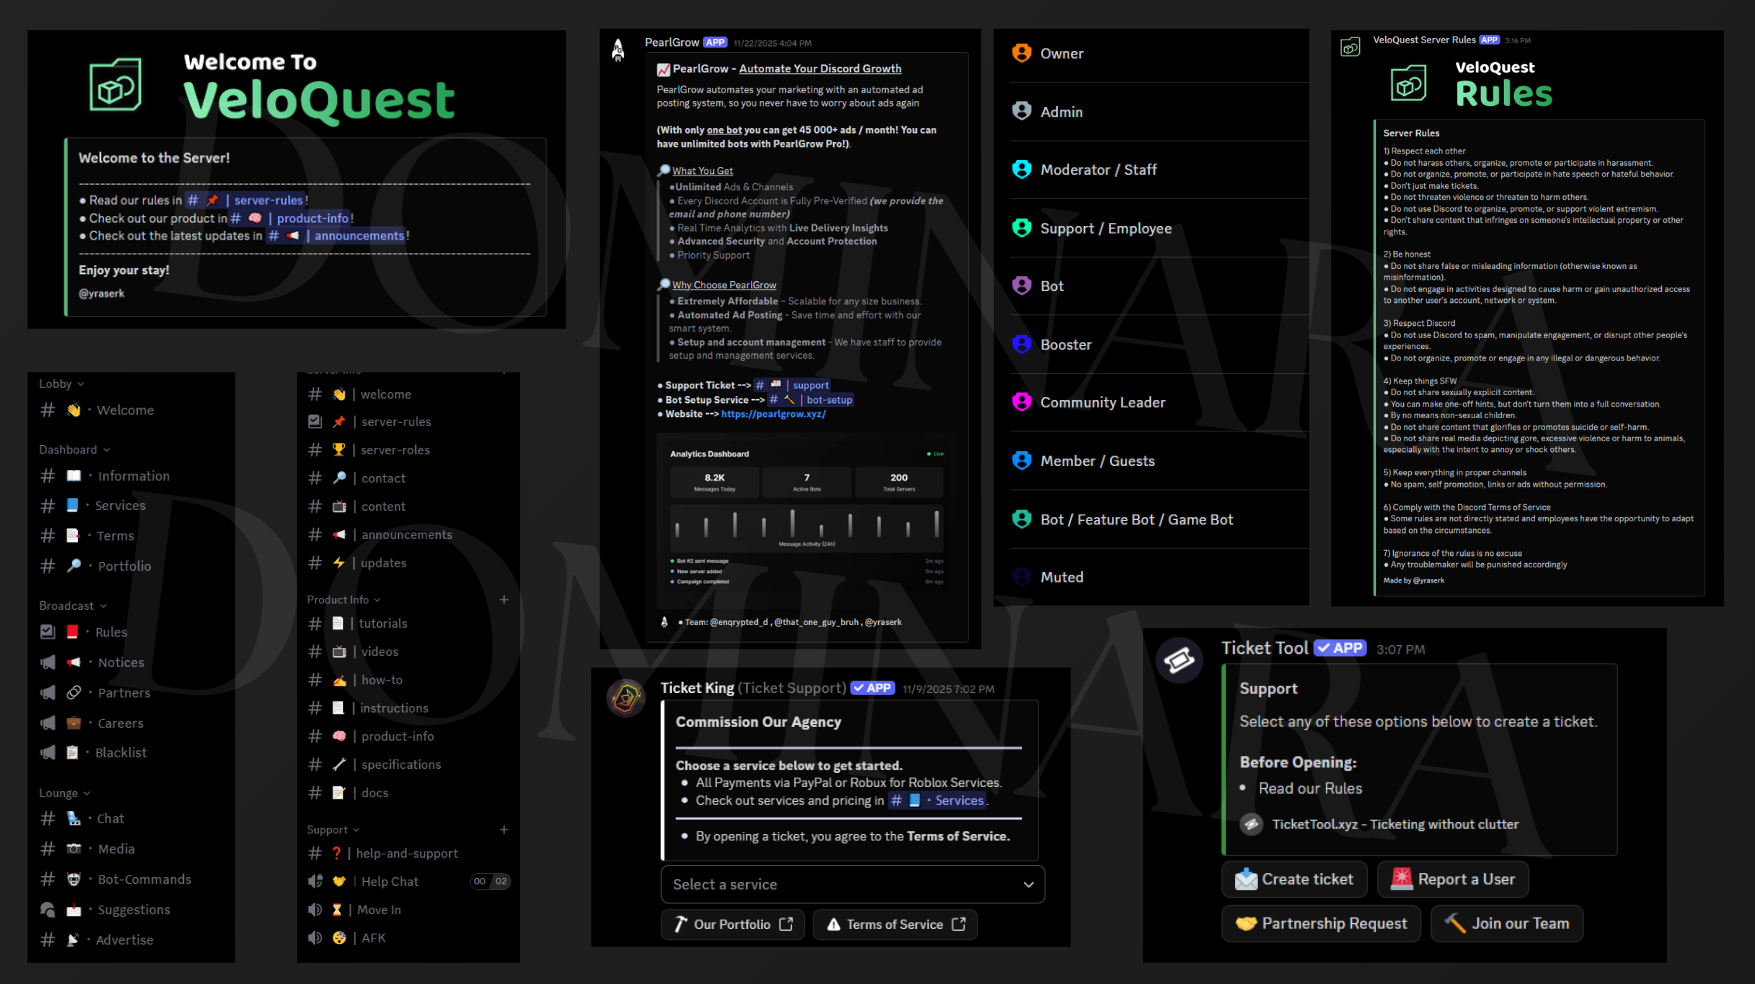Select the Muted role entry
The image size is (1755, 984).
tap(1061, 577)
